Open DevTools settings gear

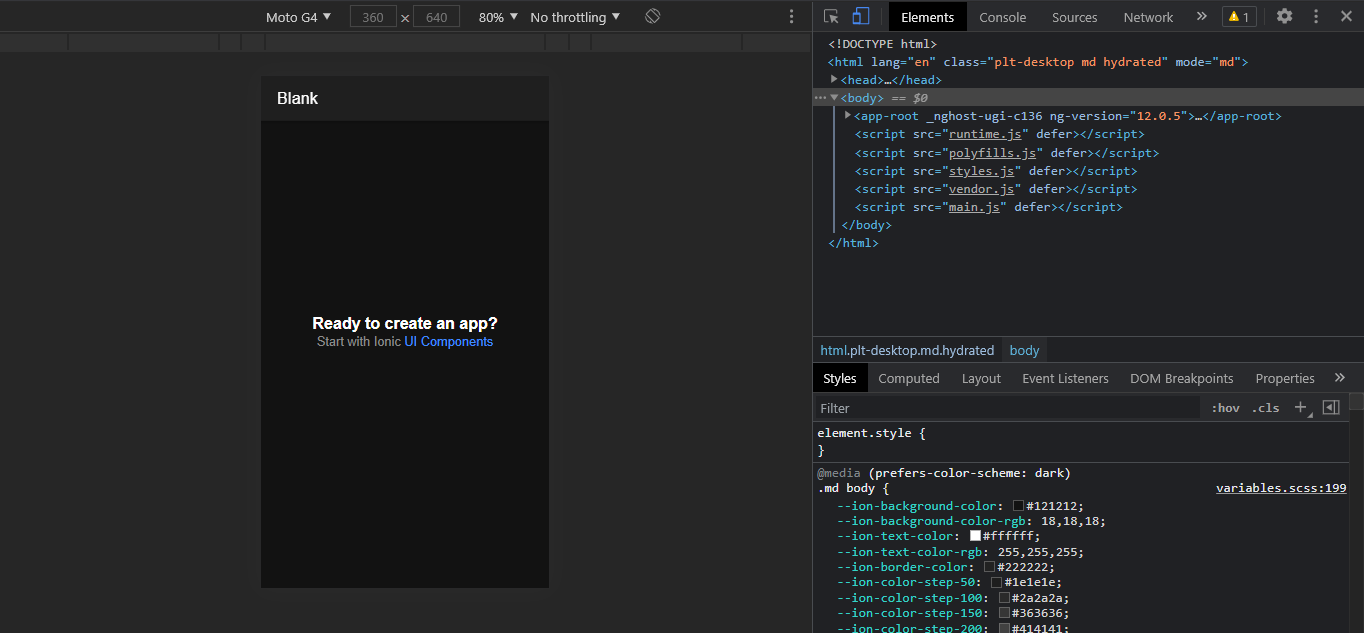1285,16
